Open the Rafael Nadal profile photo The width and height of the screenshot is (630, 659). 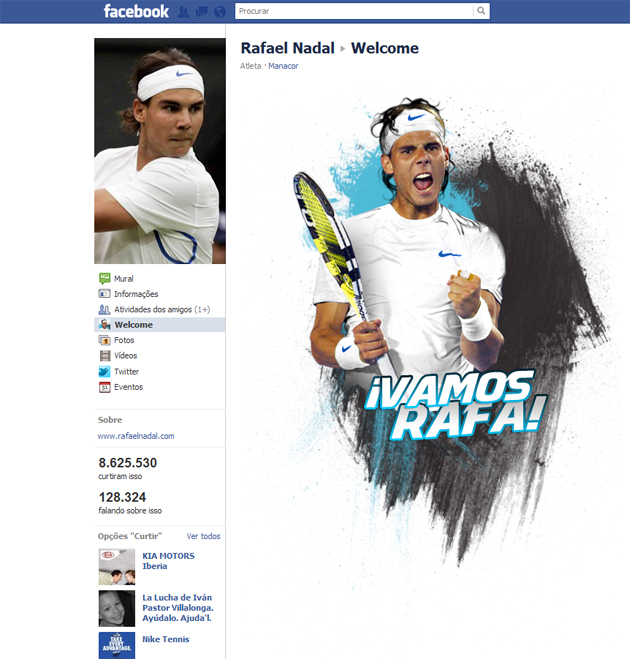coord(160,151)
